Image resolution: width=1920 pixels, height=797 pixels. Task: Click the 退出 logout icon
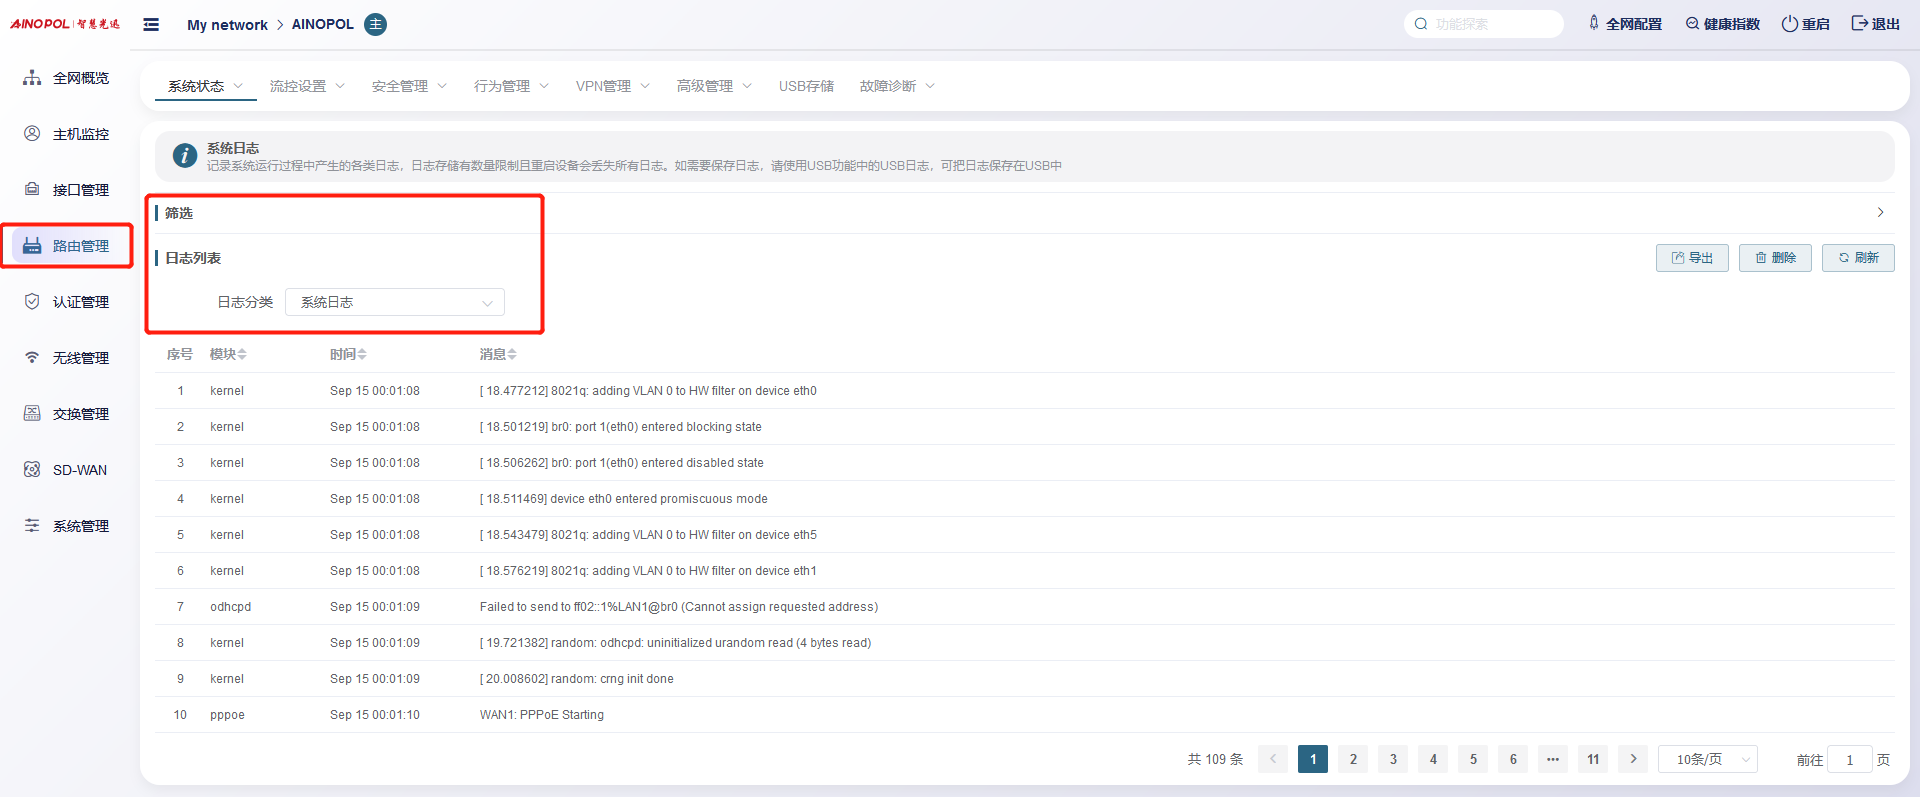click(x=1859, y=24)
